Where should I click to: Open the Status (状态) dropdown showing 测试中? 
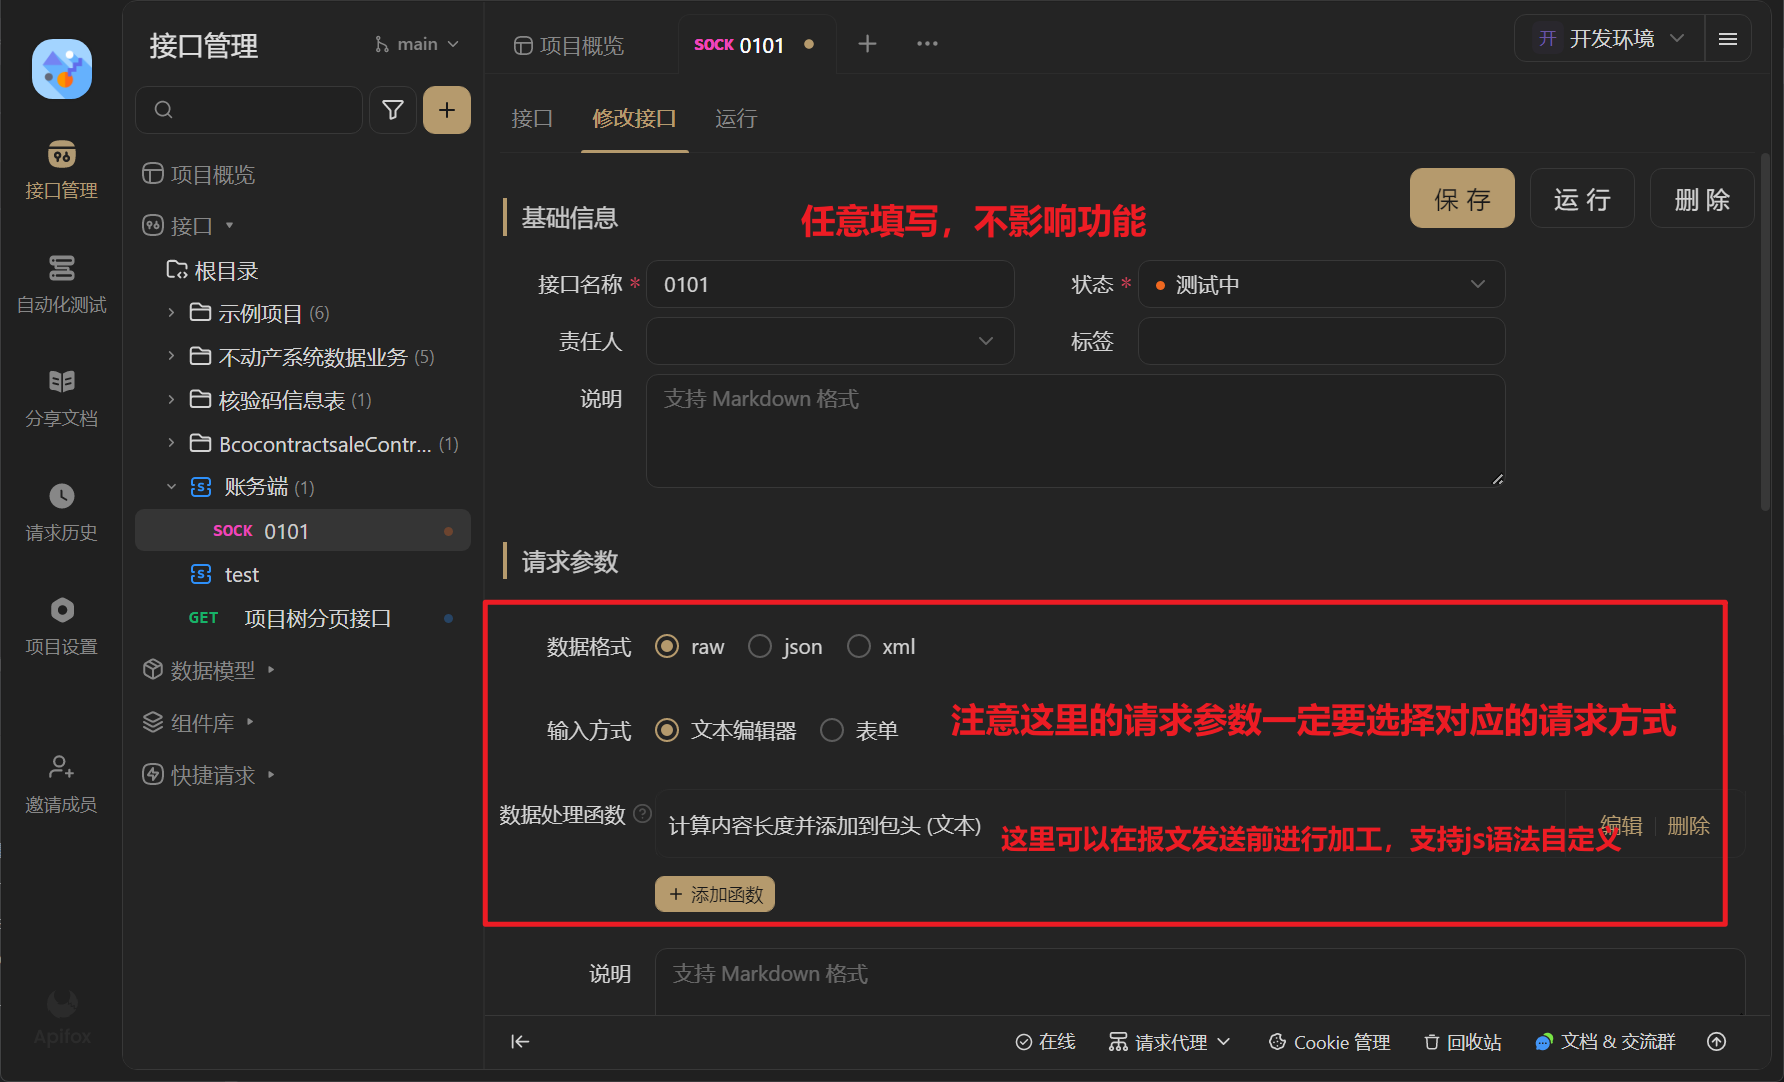pos(1321,285)
